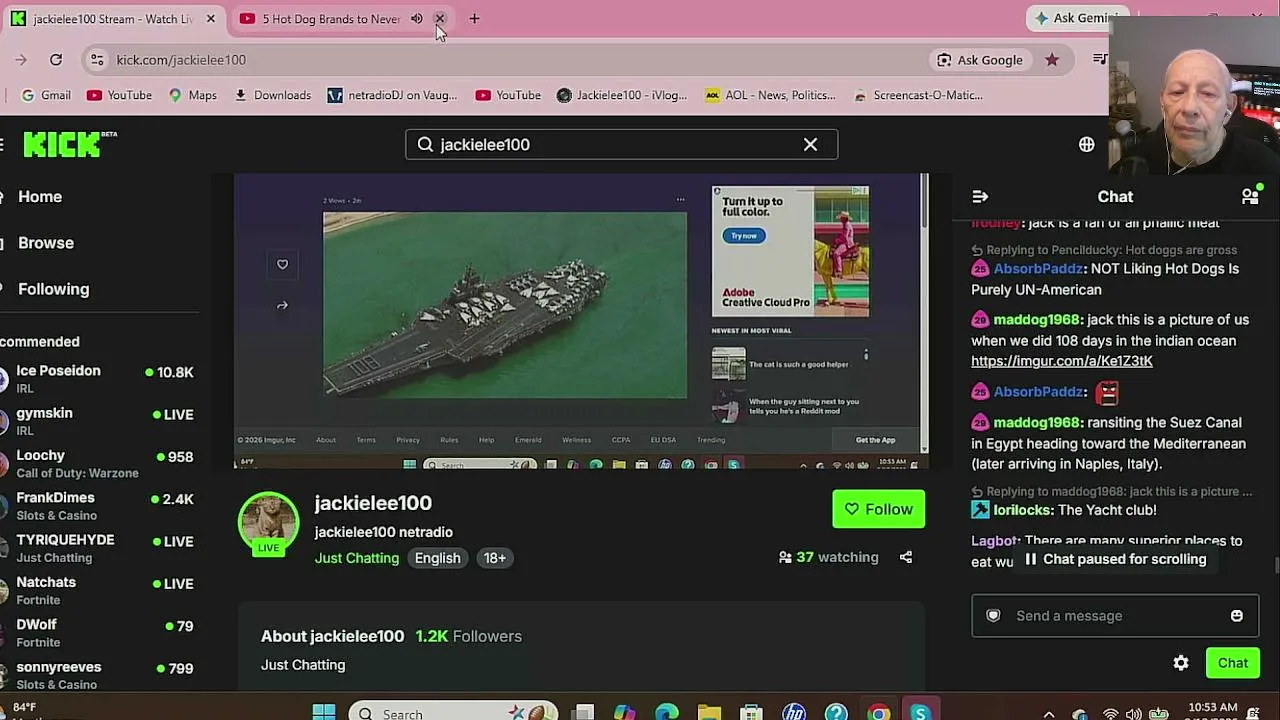This screenshot has height=720, width=1280.
Task: Open a new browser tab
Action: (474, 19)
